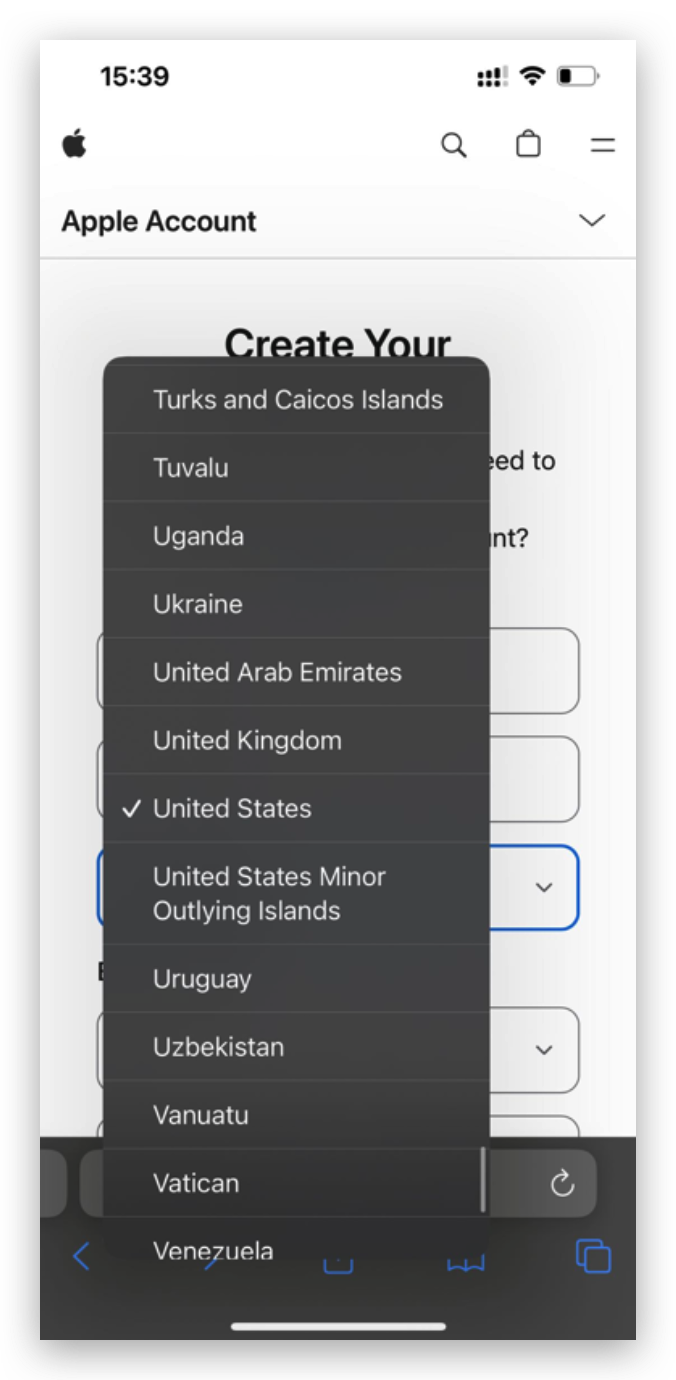The height and width of the screenshot is (1380, 676).
Task: Open the Safari tabs overview icon
Action: pyautogui.click(x=593, y=1256)
